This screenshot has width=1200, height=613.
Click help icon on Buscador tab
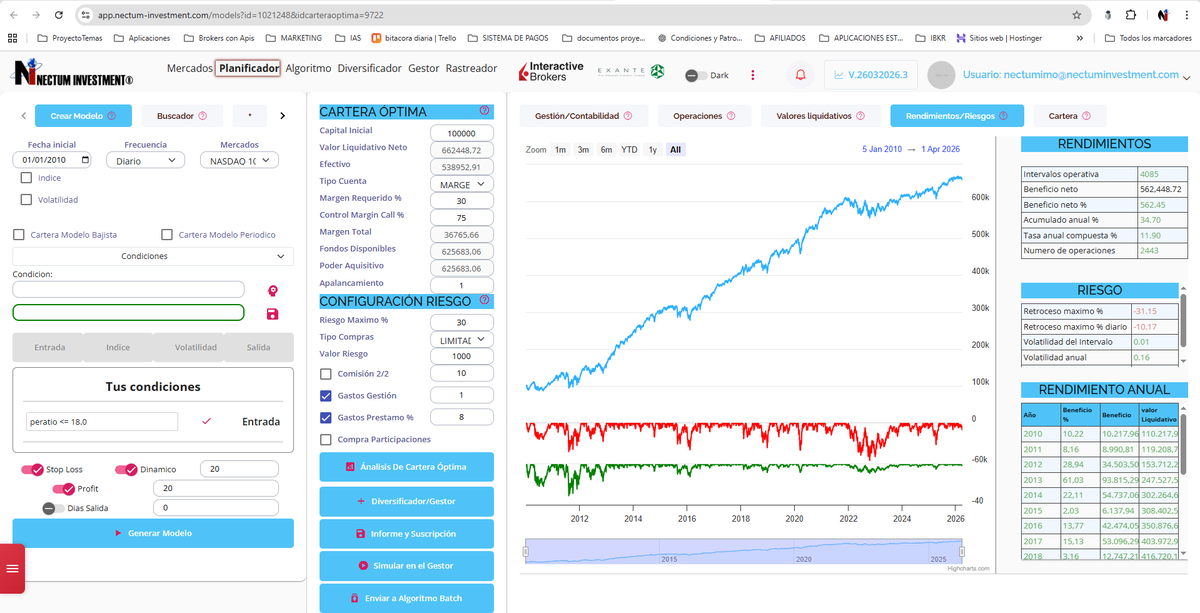tap(203, 116)
